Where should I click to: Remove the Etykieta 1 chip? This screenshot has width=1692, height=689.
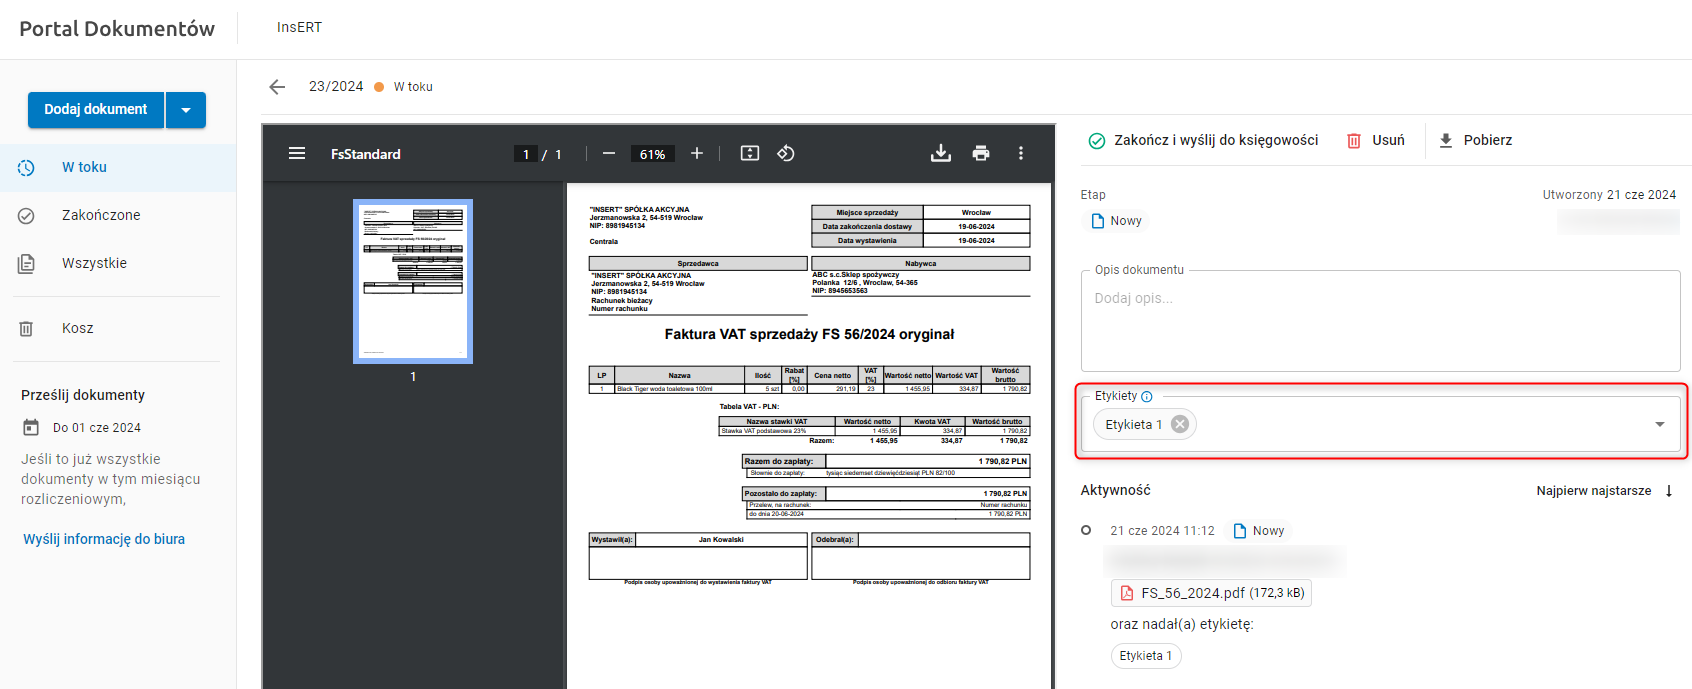1180,424
